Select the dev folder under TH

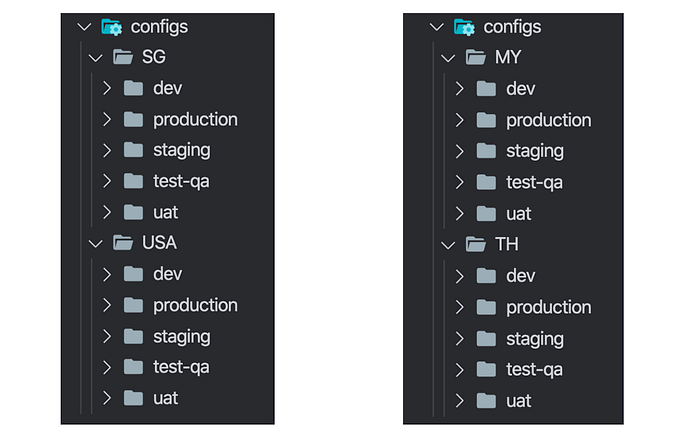click(520, 276)
